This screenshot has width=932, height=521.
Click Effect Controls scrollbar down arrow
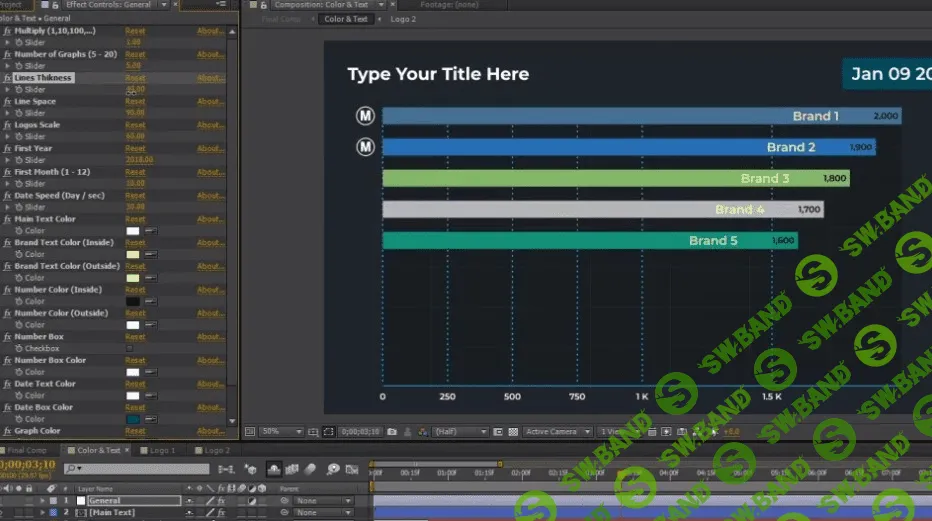point(232,421)
